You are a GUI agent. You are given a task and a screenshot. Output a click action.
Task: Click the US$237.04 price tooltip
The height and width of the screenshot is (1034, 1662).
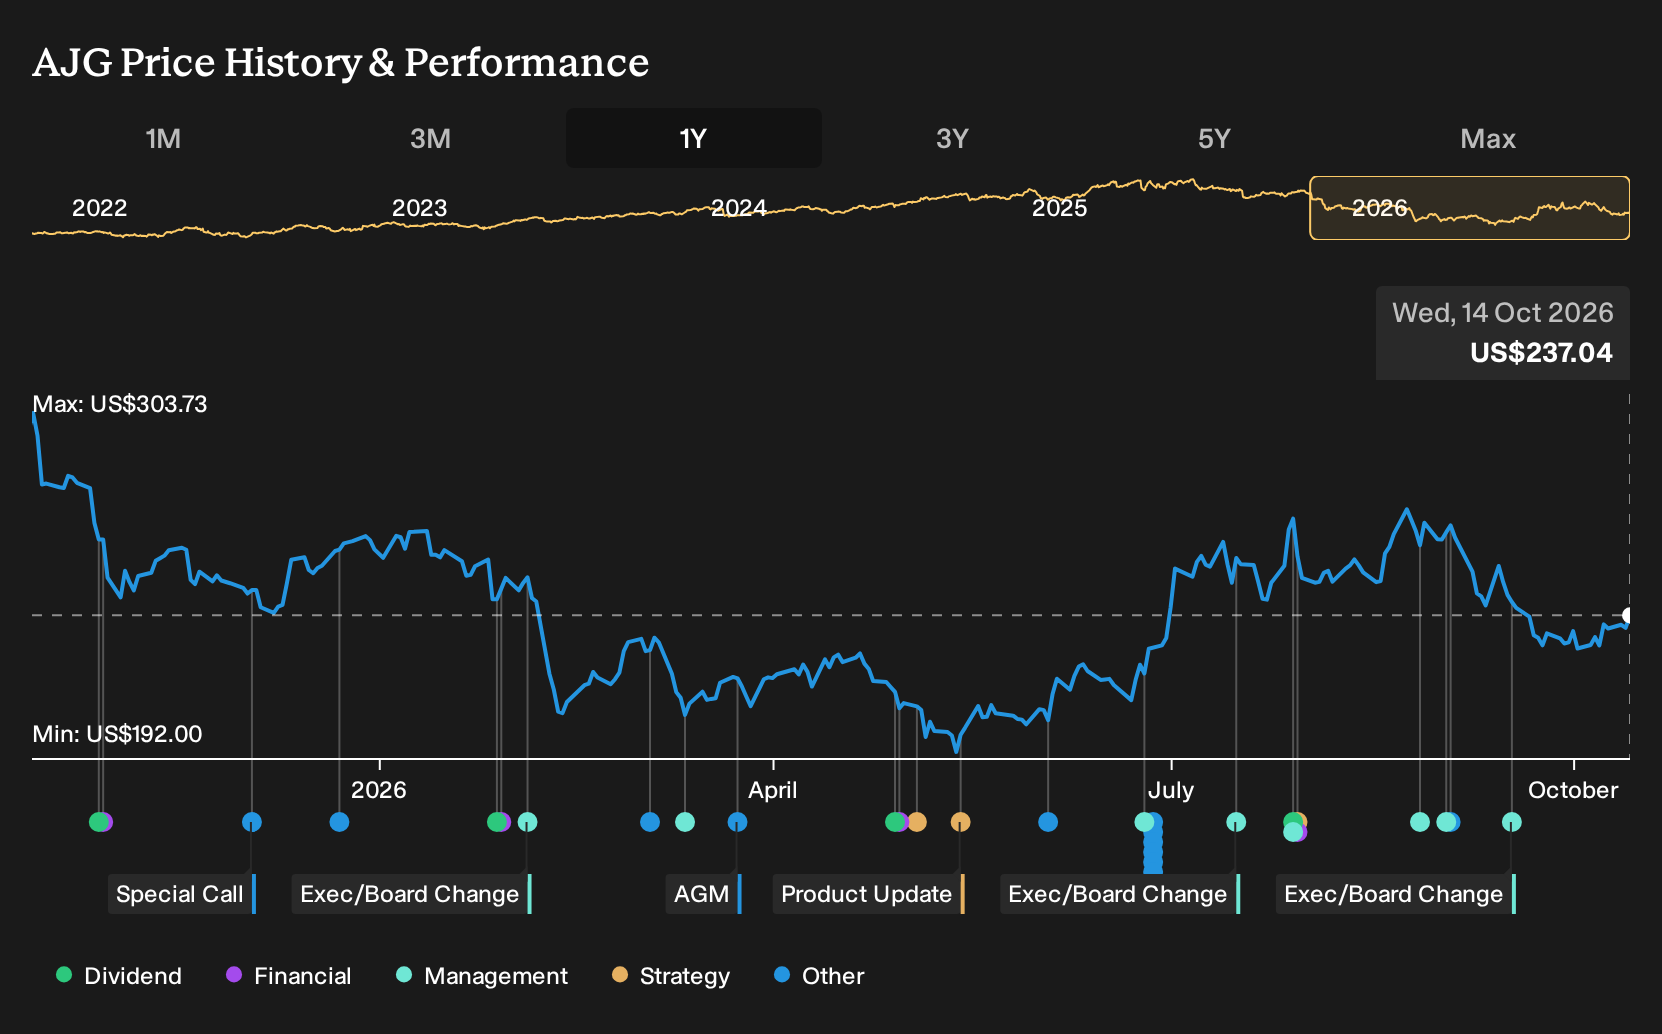pyautogui.click(x=1503, y=333)
